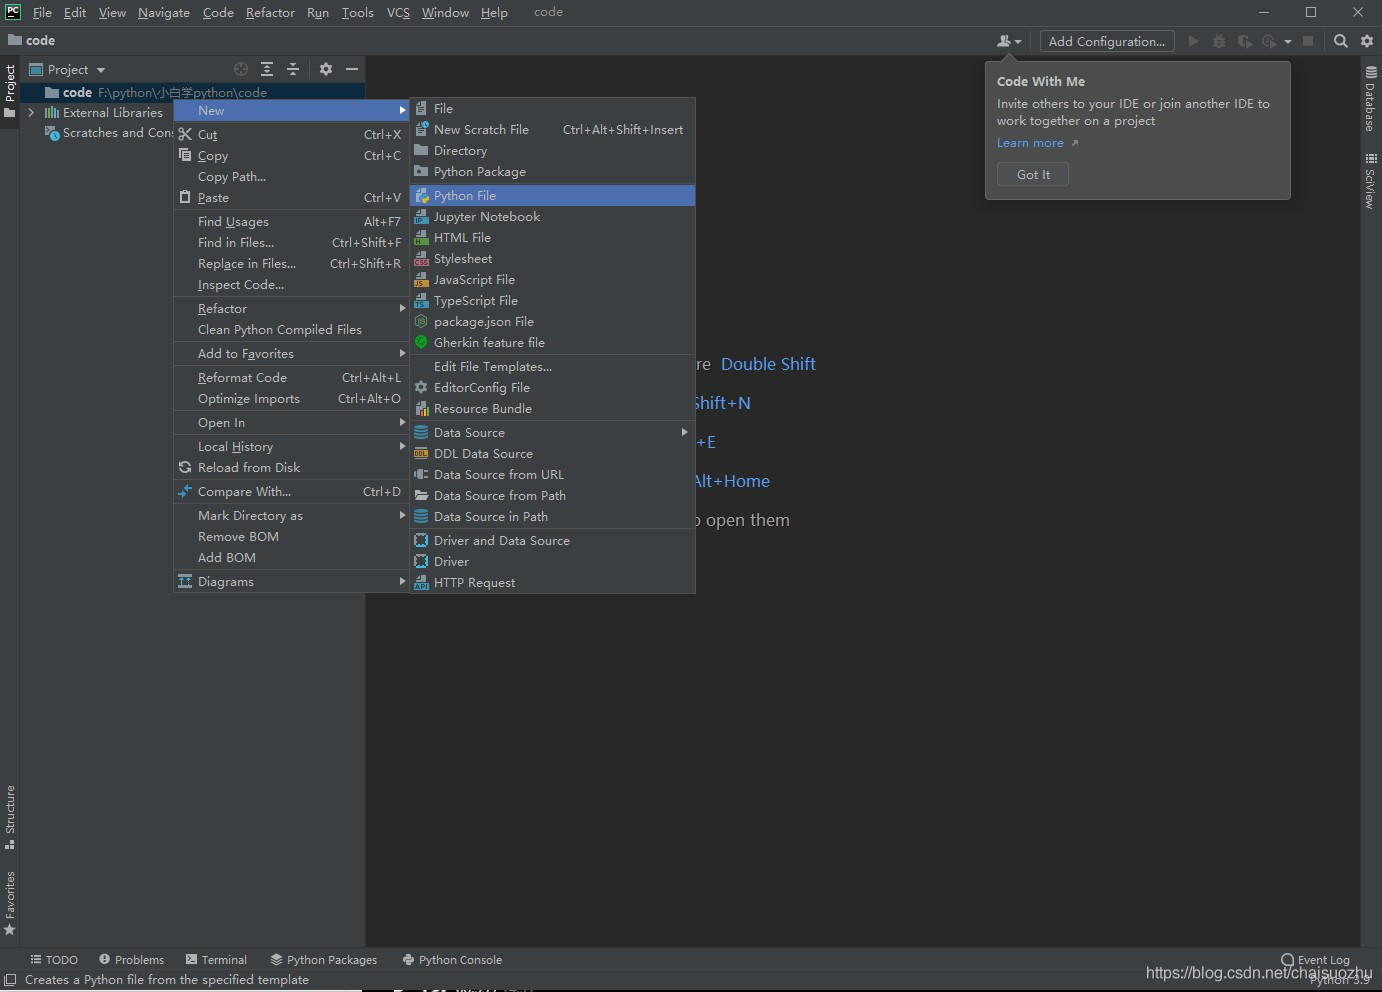Hide the Project panel with minus icon

352,69
